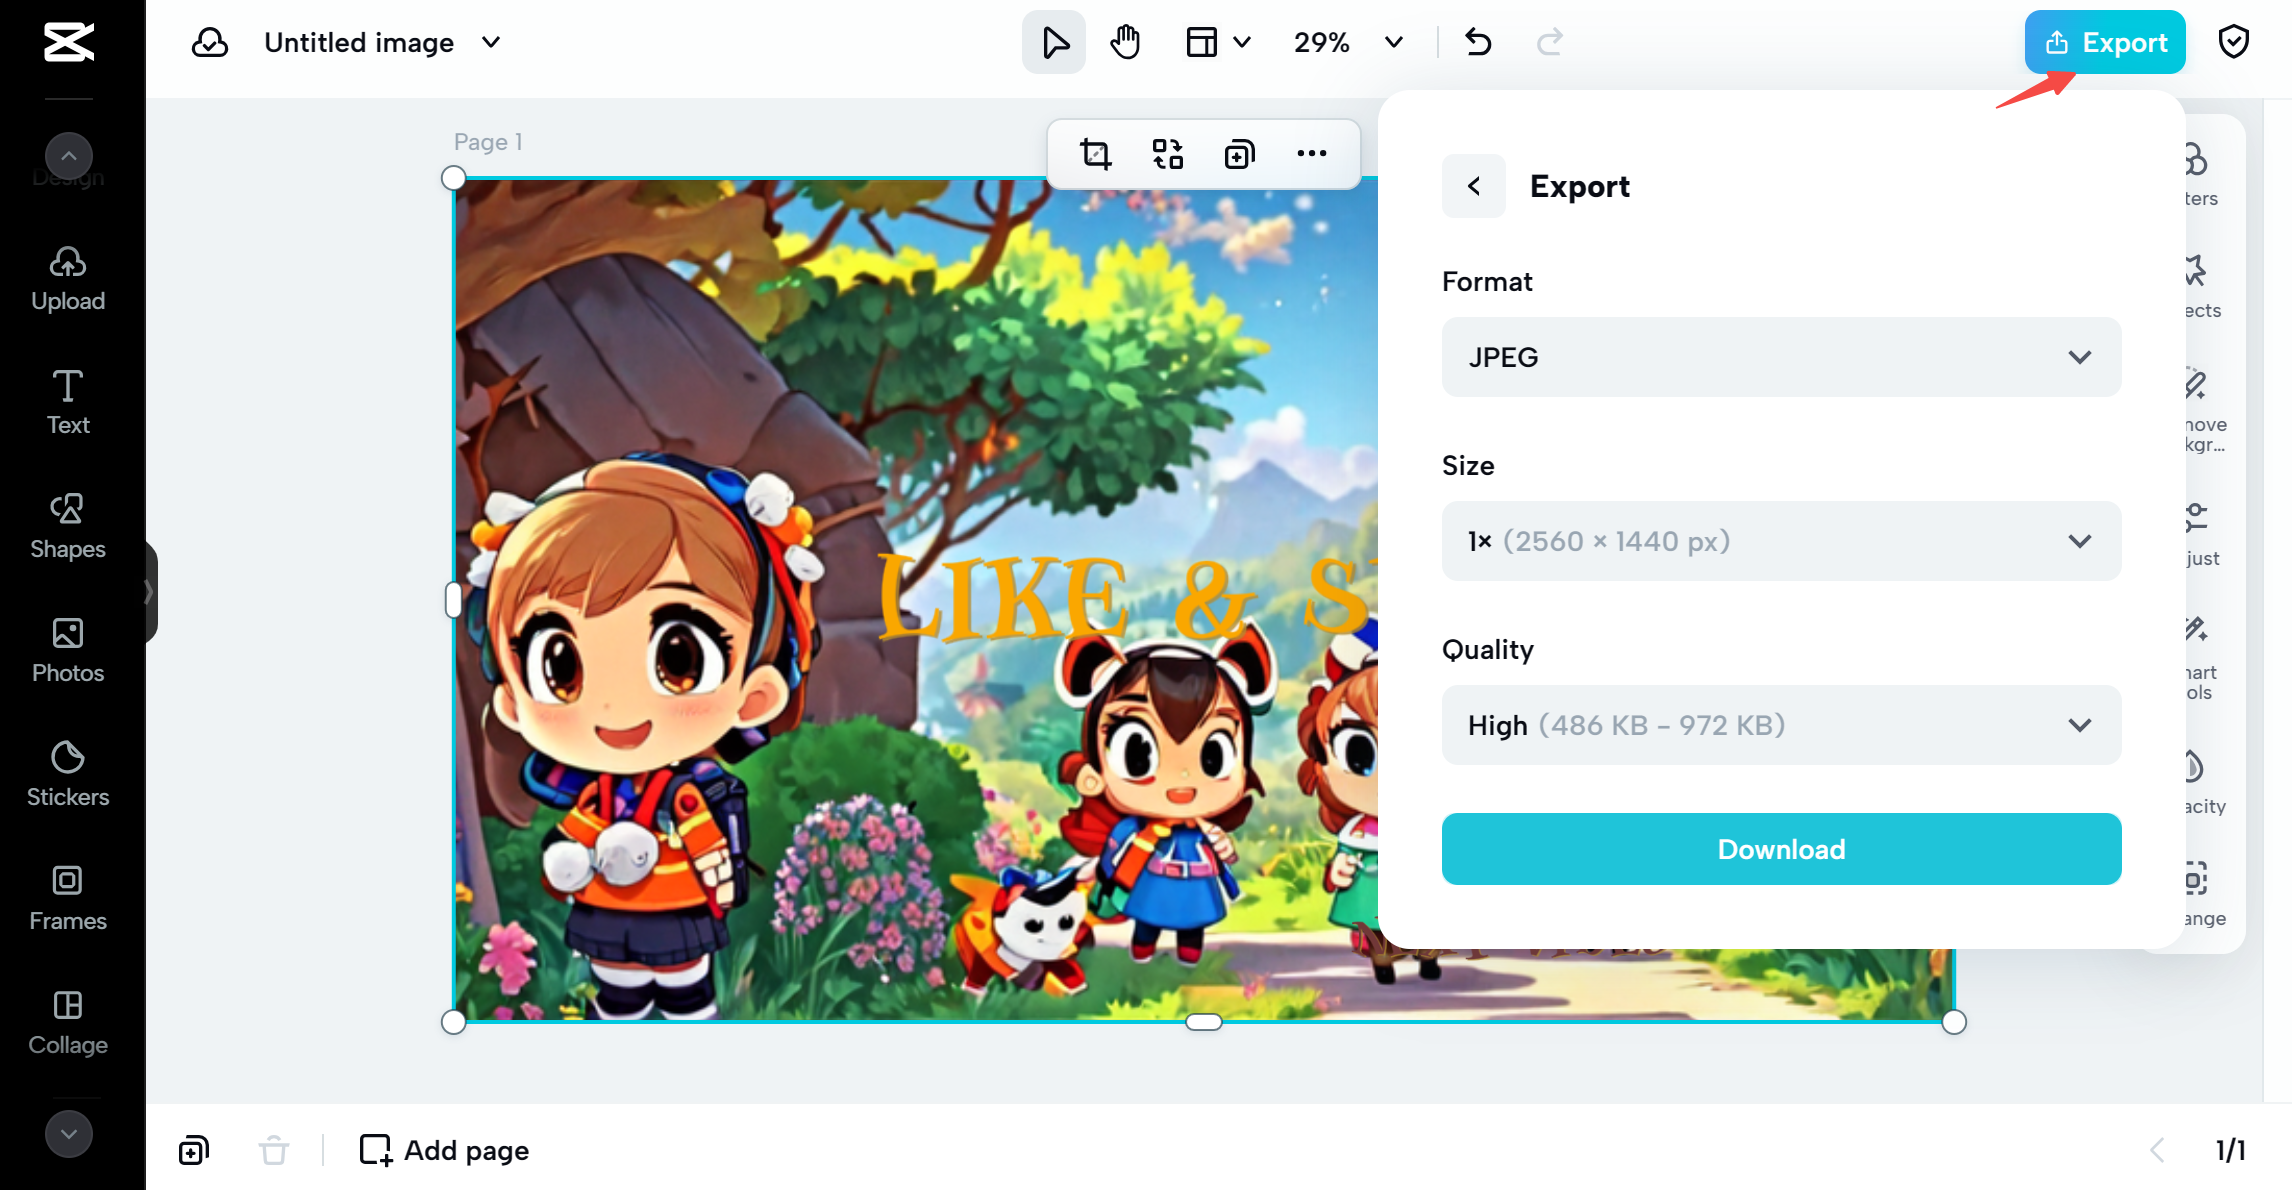Screen dimensions: 2292x1190
Task: Click the Add page button
Action: click(x=445, y=1150)
